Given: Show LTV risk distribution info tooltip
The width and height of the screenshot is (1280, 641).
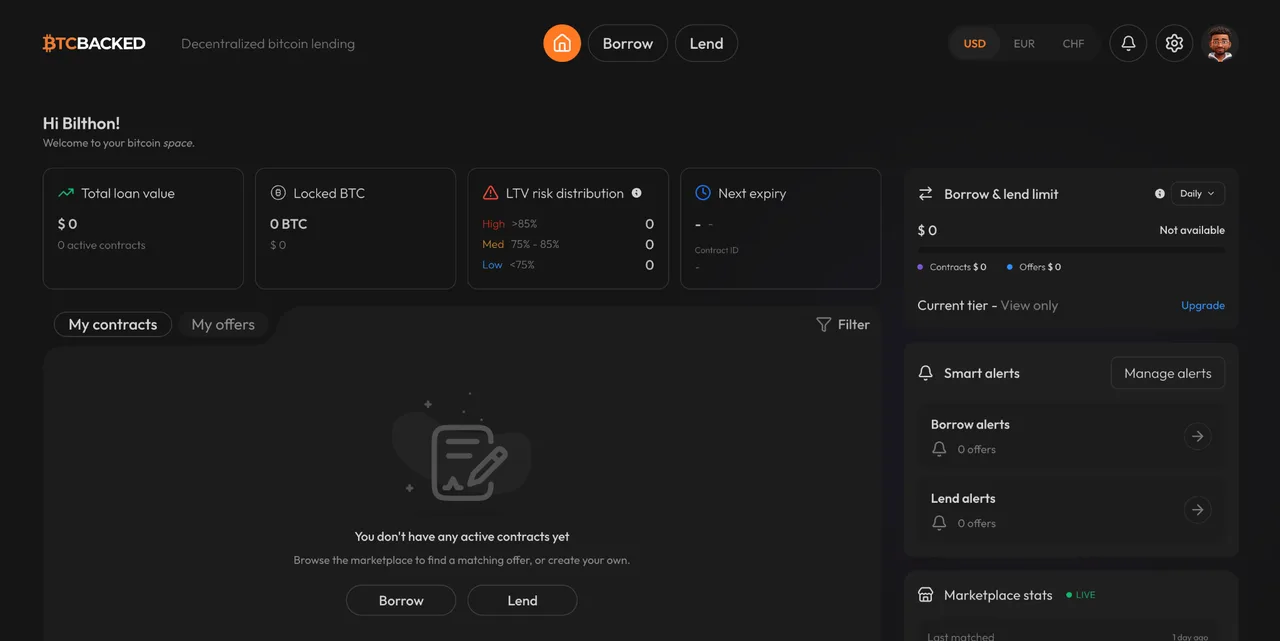Looking at the screenshot, I should click(636, 193).
